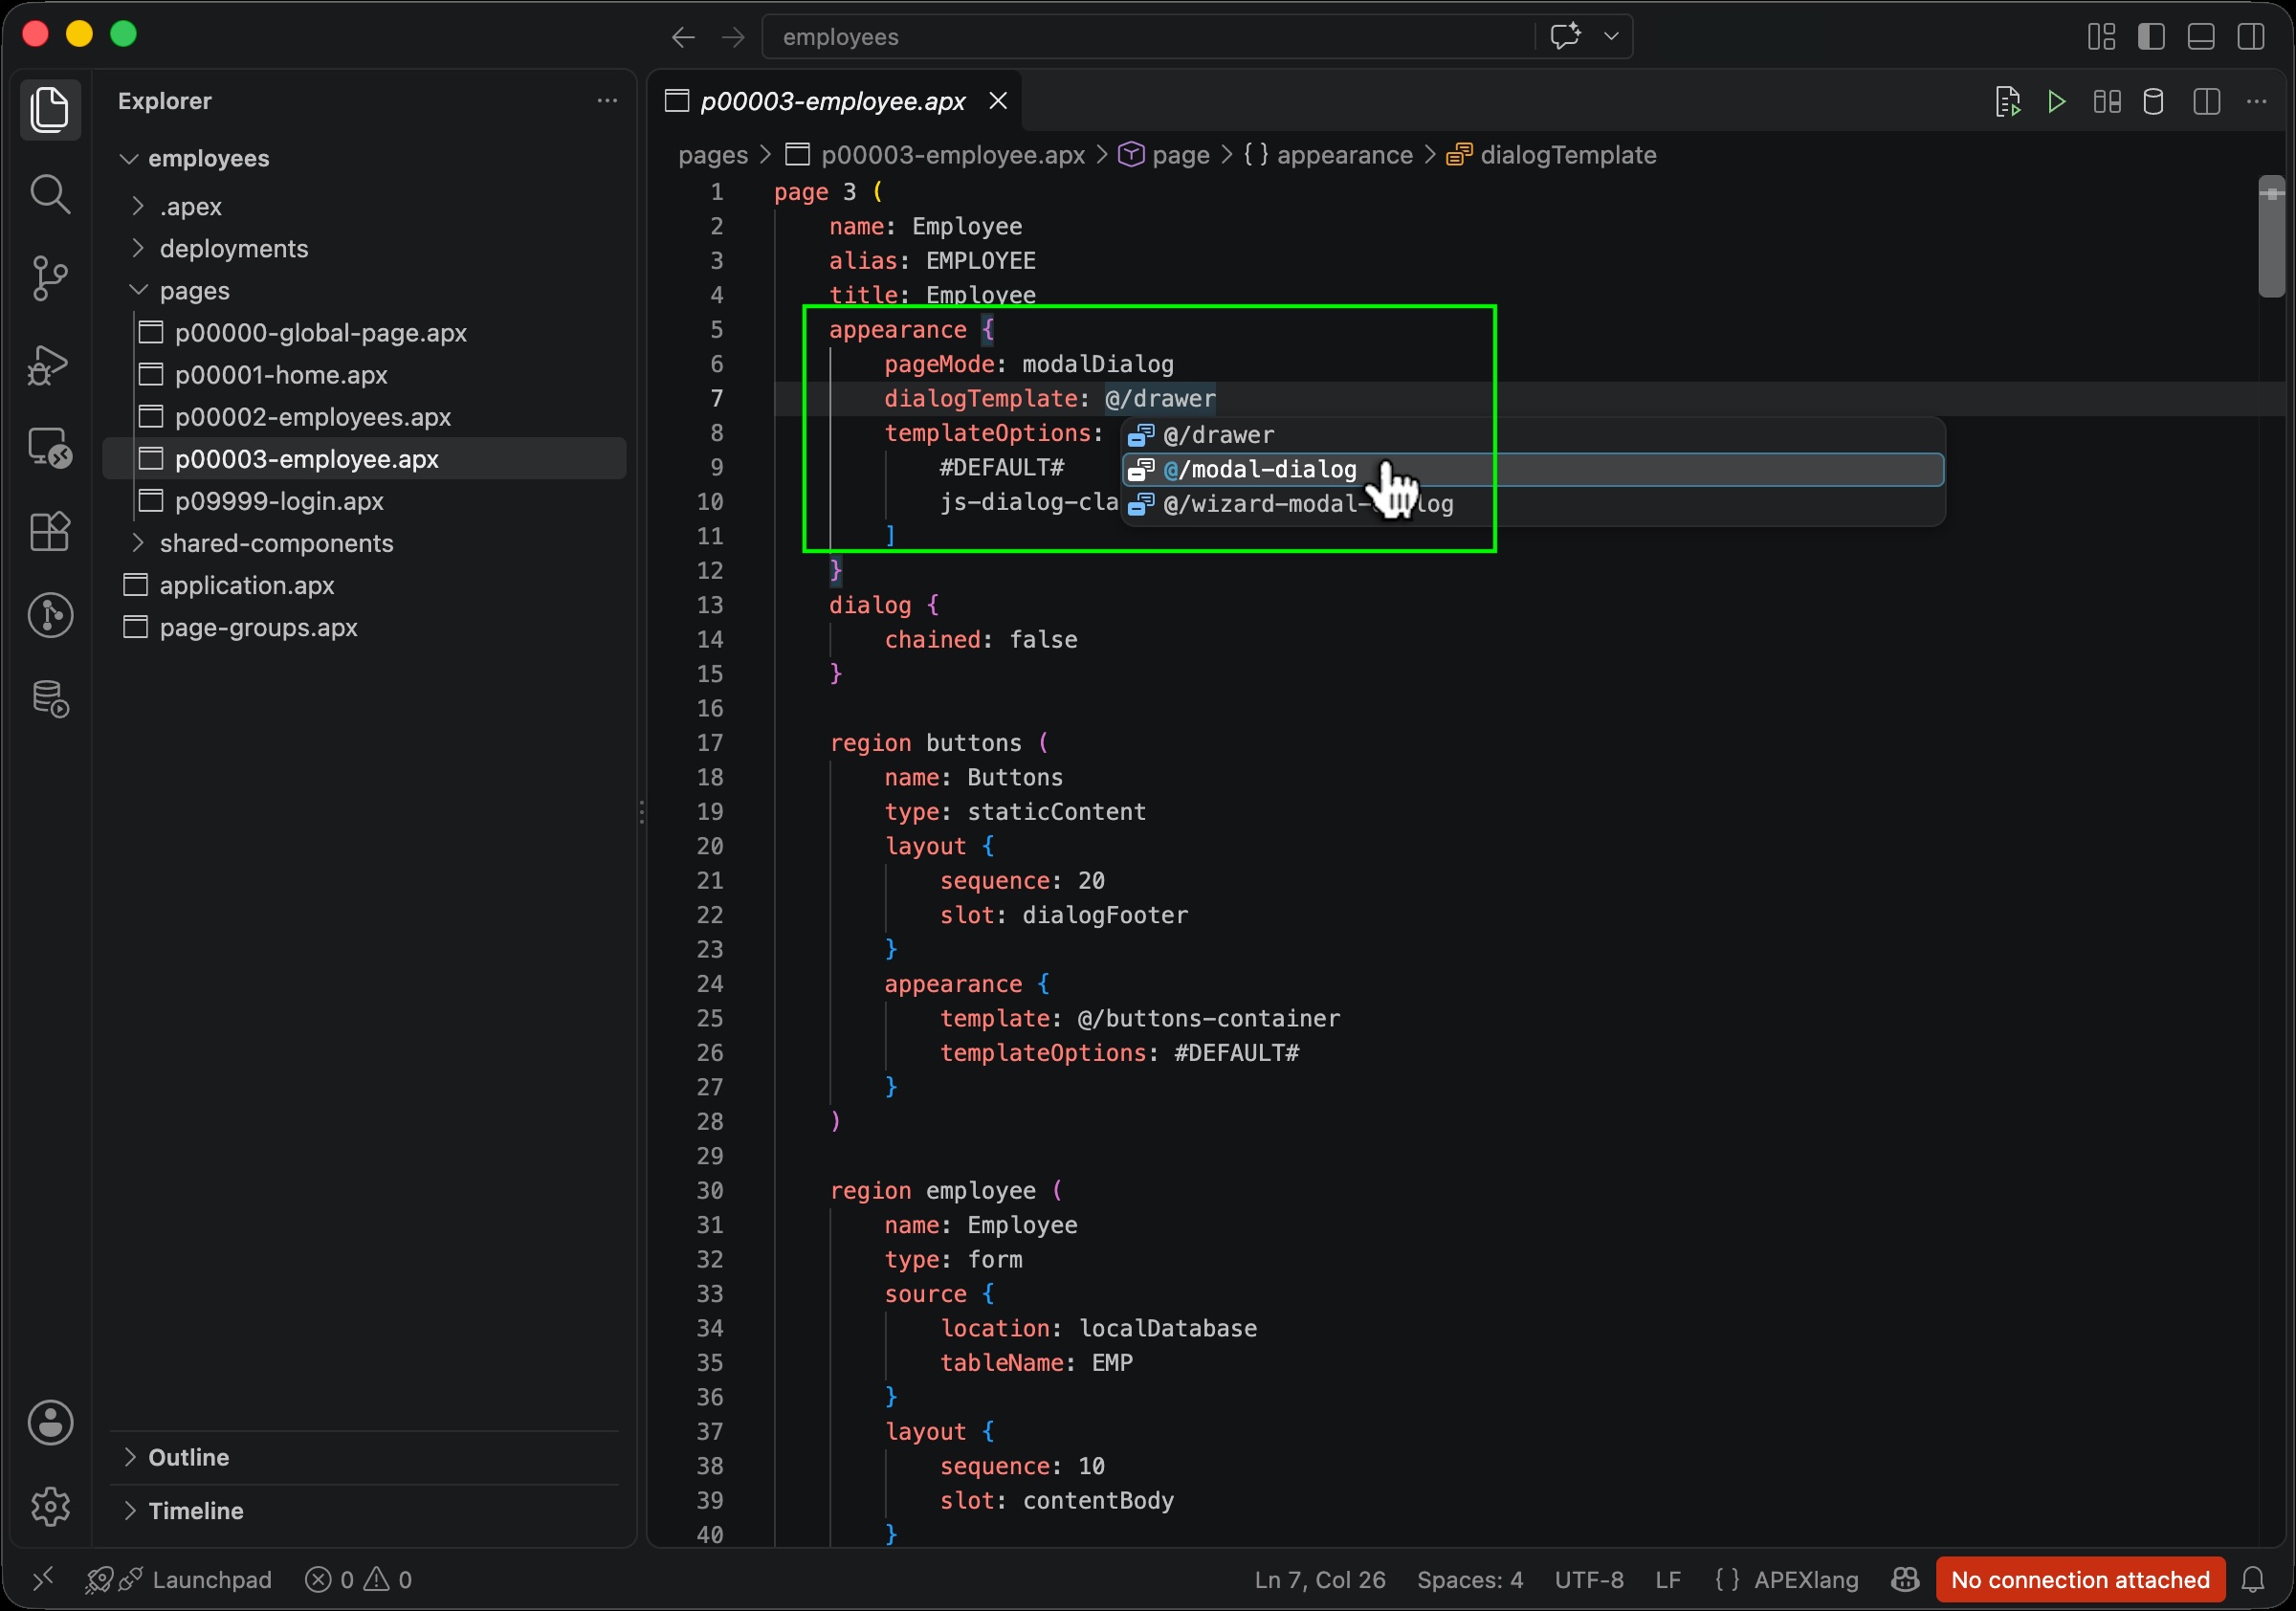Click the No connection attached status button

click(x=2080, y=1580)
